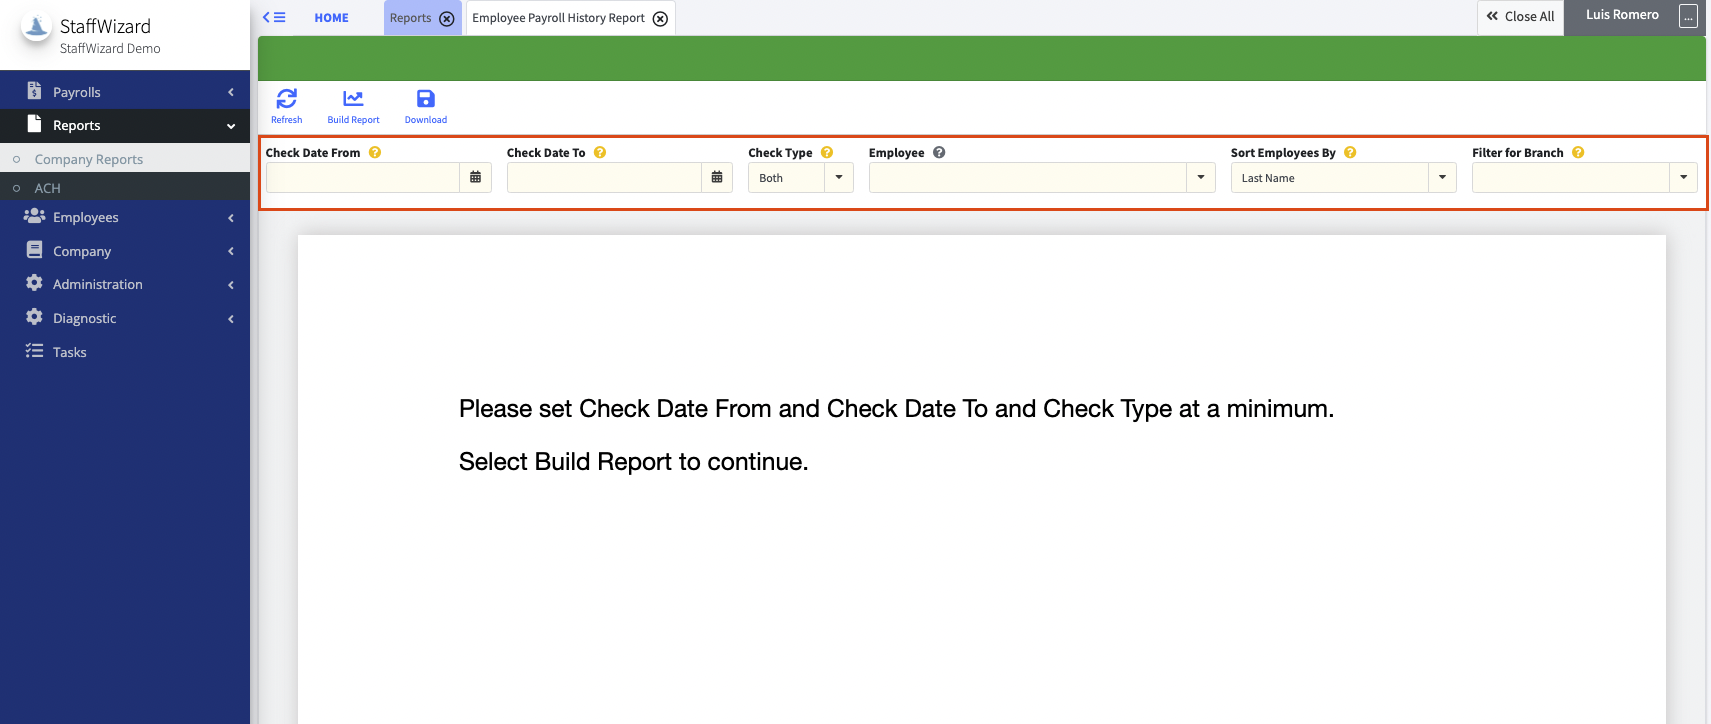Click the help icon next to Employee
The width and height of the screenshot is (1711, 724).
[x=939, y=153]
